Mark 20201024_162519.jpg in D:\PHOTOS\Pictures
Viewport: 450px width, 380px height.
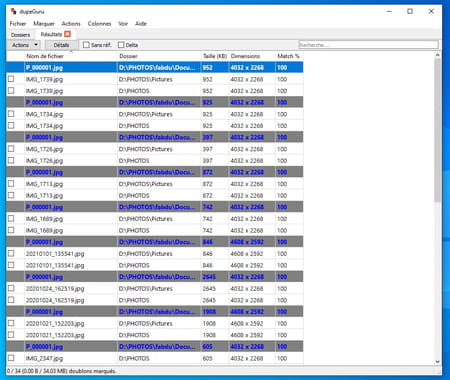(x=11, y=288)
